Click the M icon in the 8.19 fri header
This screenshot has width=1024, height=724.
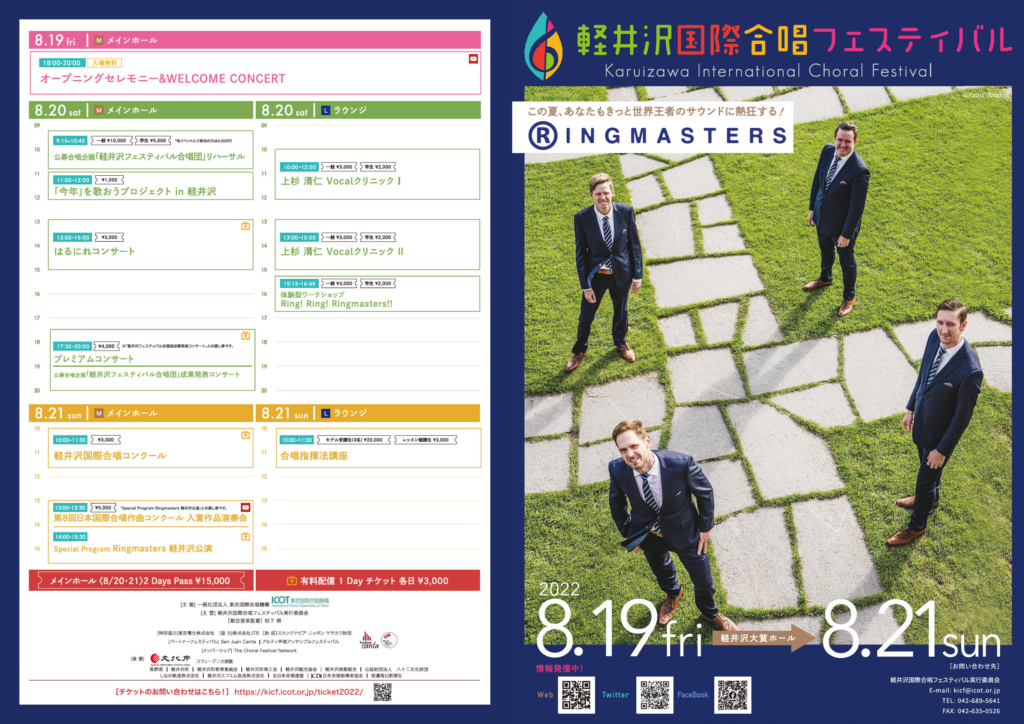pos(99,40)
